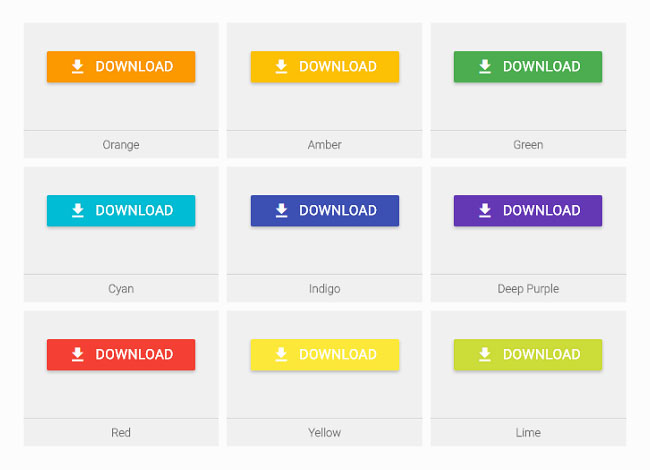
Task: Click the download arrow icon on red button
Action: [78, 355]
